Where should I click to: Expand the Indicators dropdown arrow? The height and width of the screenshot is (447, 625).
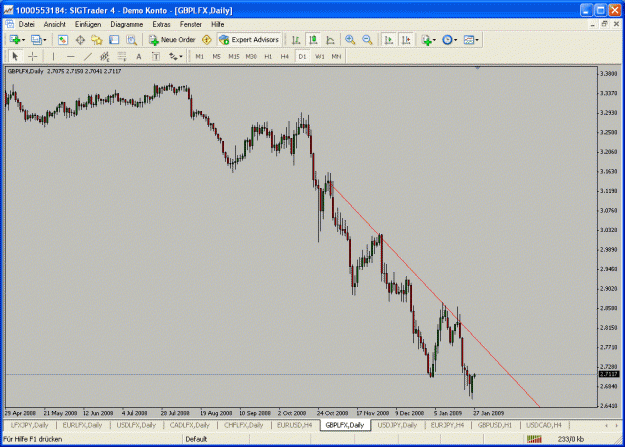[434, 40]
